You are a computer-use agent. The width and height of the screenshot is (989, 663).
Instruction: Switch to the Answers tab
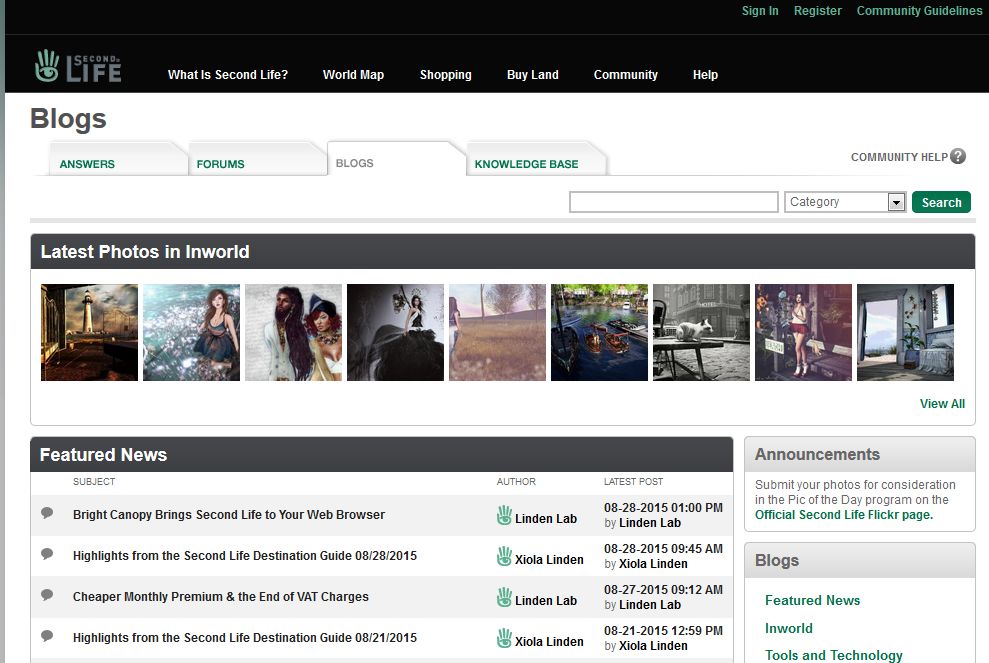point(88,164)
